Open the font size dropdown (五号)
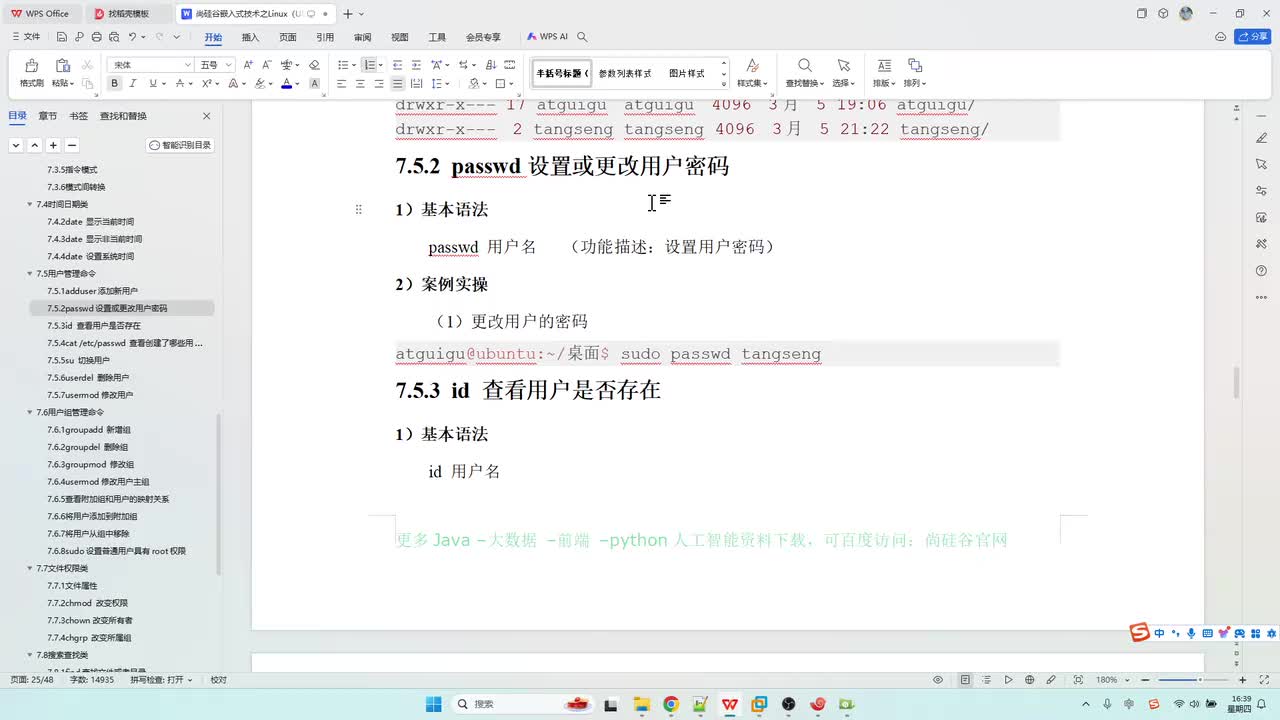Screen dimensions: 1280x720 pos(229,65)
